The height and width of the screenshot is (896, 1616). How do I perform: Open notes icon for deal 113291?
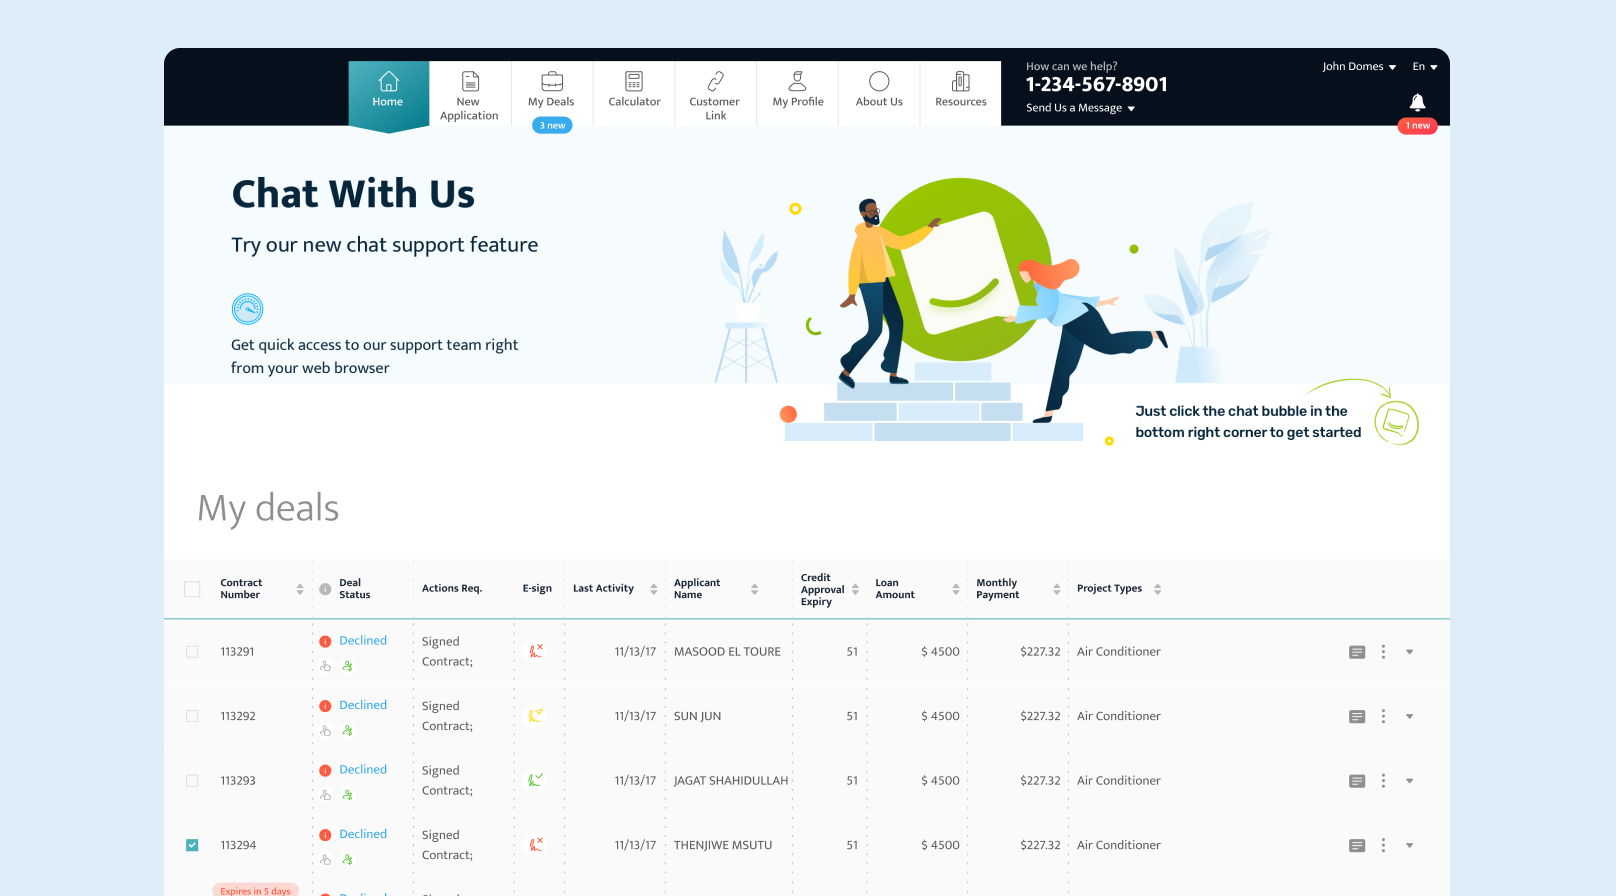click(x=1357, y=652)
